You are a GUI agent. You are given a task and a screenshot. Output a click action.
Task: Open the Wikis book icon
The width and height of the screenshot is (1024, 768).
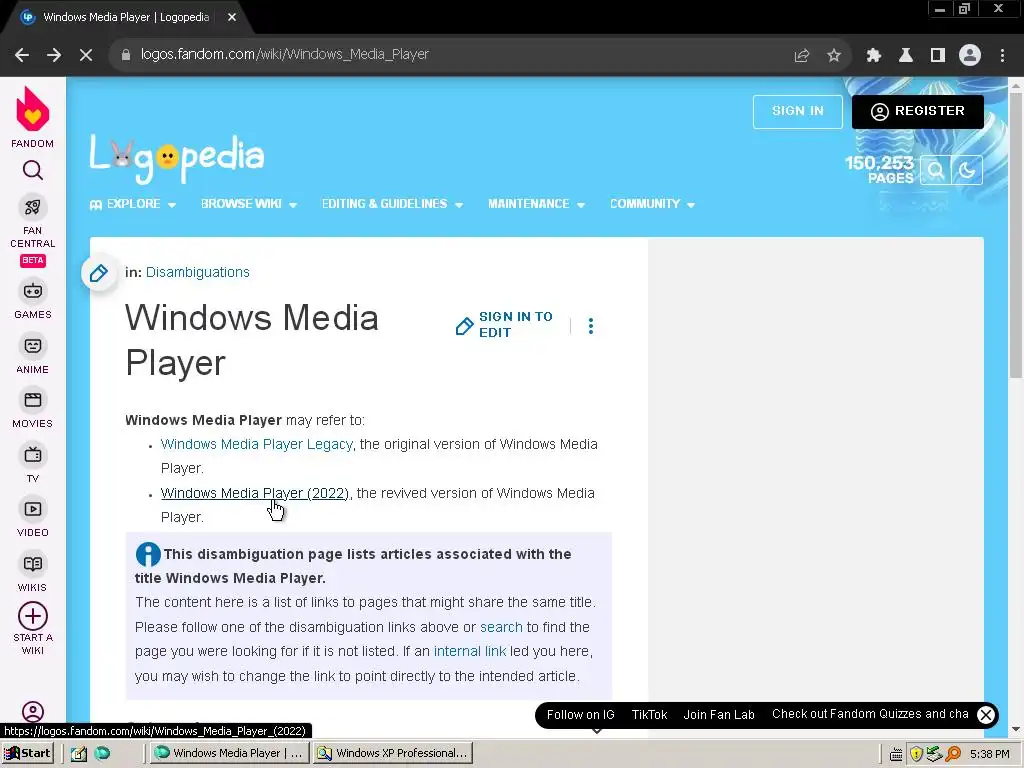33,564
